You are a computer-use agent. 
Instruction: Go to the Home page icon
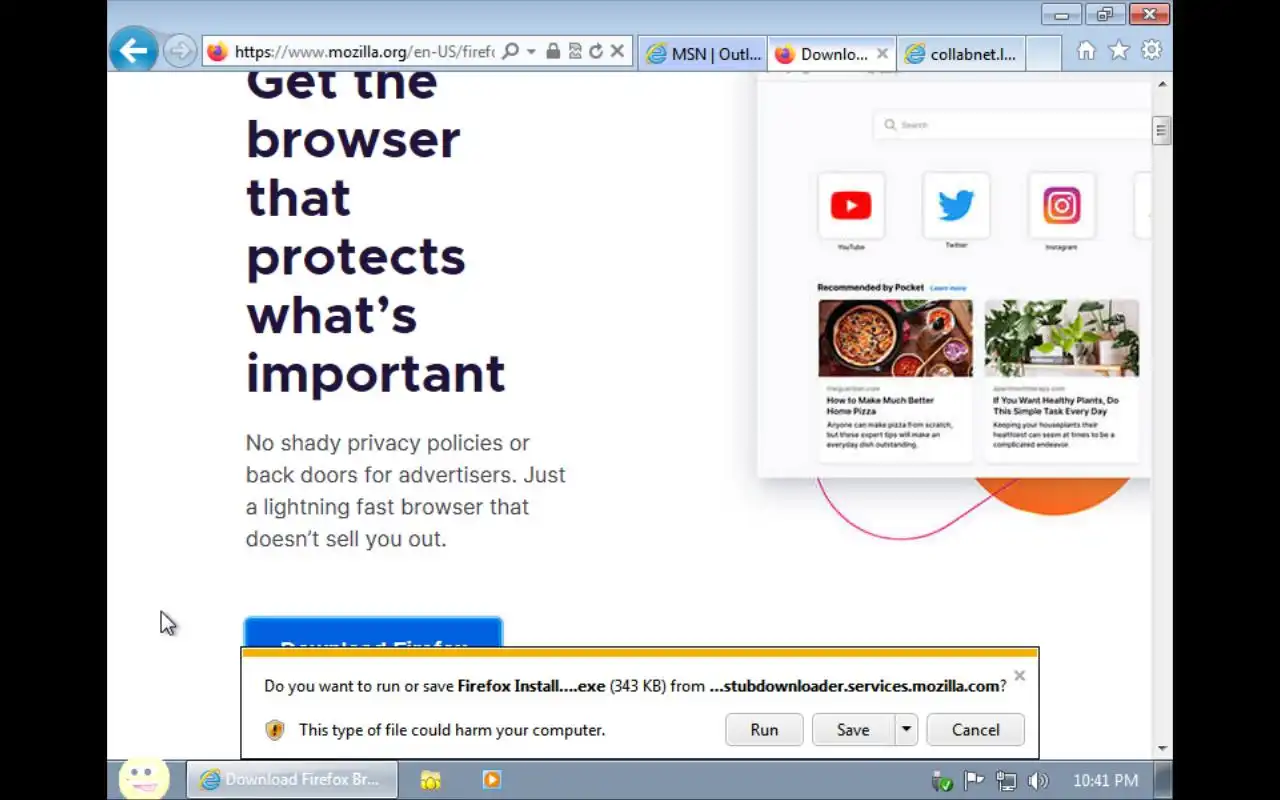(1086, 51)
